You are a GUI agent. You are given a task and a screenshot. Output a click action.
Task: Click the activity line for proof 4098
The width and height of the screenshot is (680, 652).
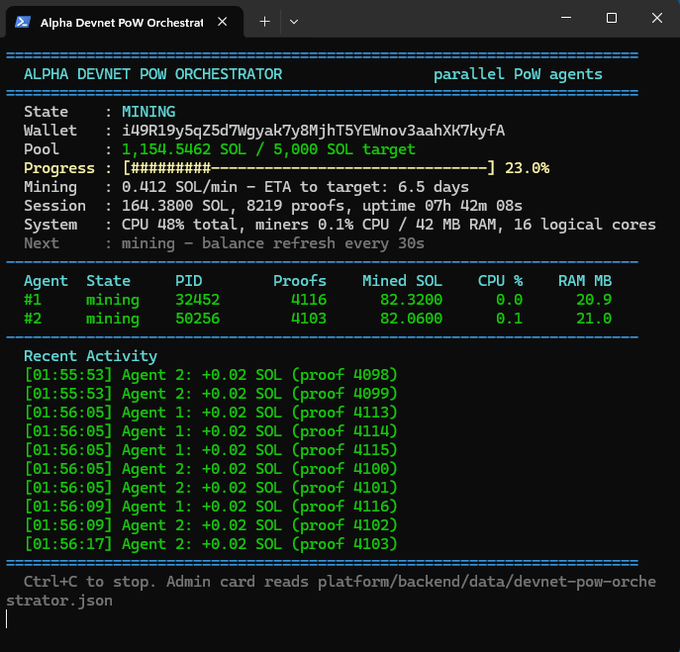pyautogui.click(x=211, y=375)
